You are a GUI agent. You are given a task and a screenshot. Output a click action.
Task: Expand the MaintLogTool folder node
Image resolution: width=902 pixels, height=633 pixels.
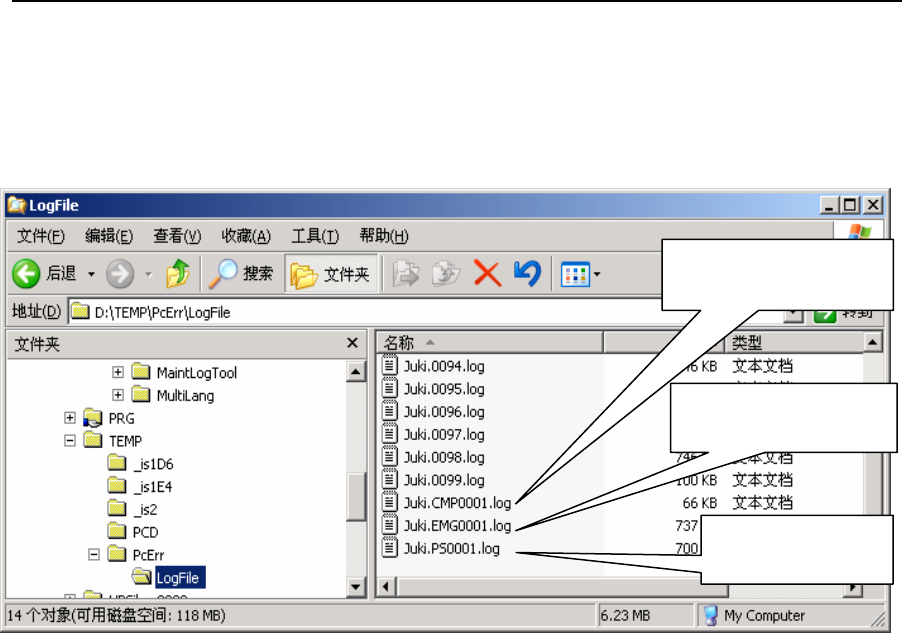(118, 372)
